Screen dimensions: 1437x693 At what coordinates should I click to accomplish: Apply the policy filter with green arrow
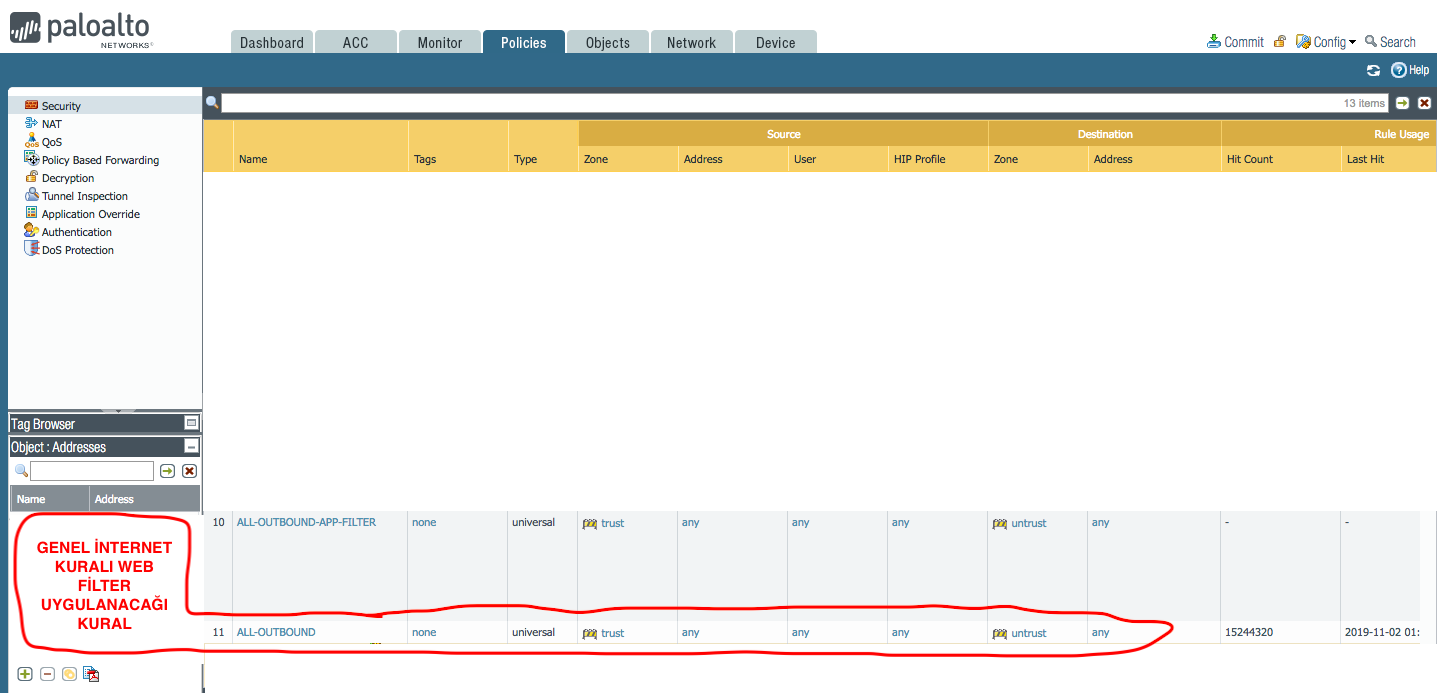(x=1402, y=103)
